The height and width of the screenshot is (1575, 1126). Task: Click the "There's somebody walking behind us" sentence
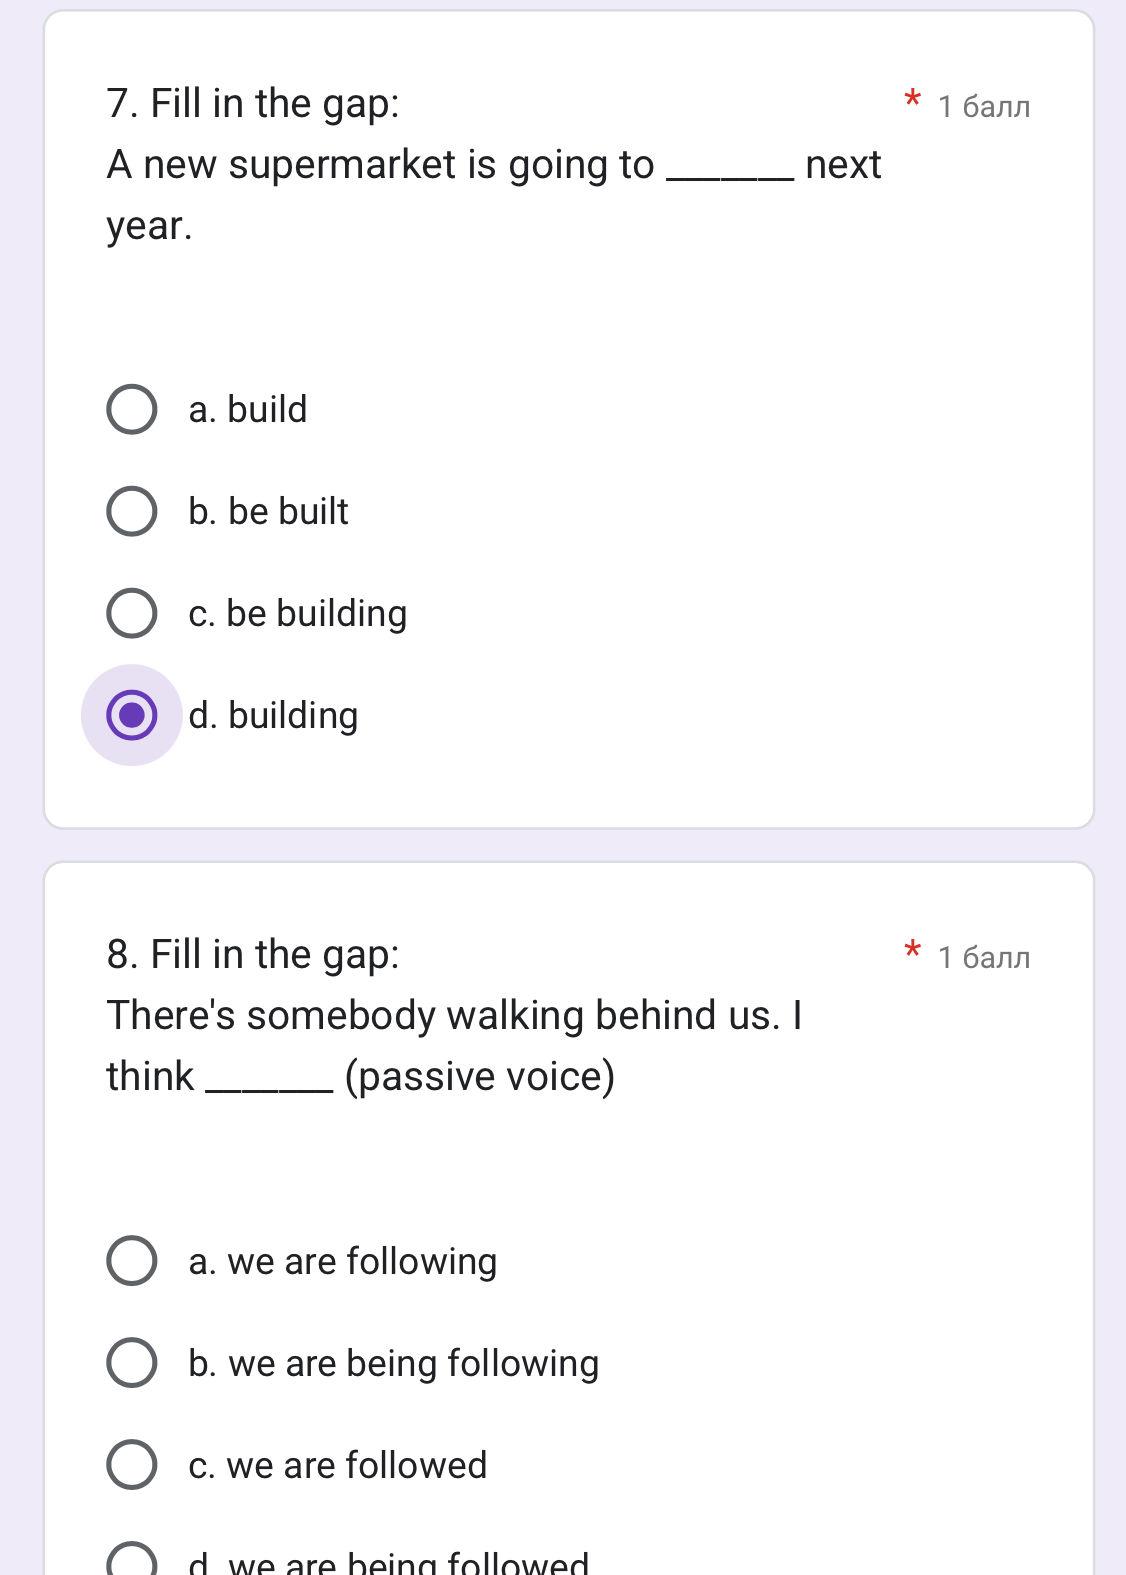coord(454,1016)
